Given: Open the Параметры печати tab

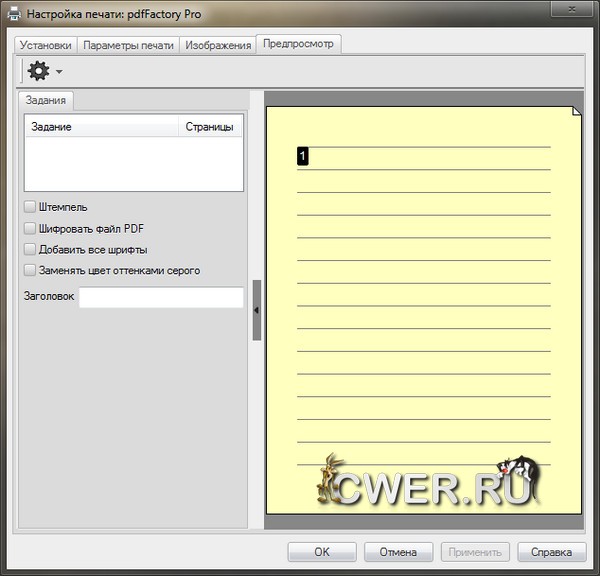Looking at the screenshot, I should coord(128,45).
